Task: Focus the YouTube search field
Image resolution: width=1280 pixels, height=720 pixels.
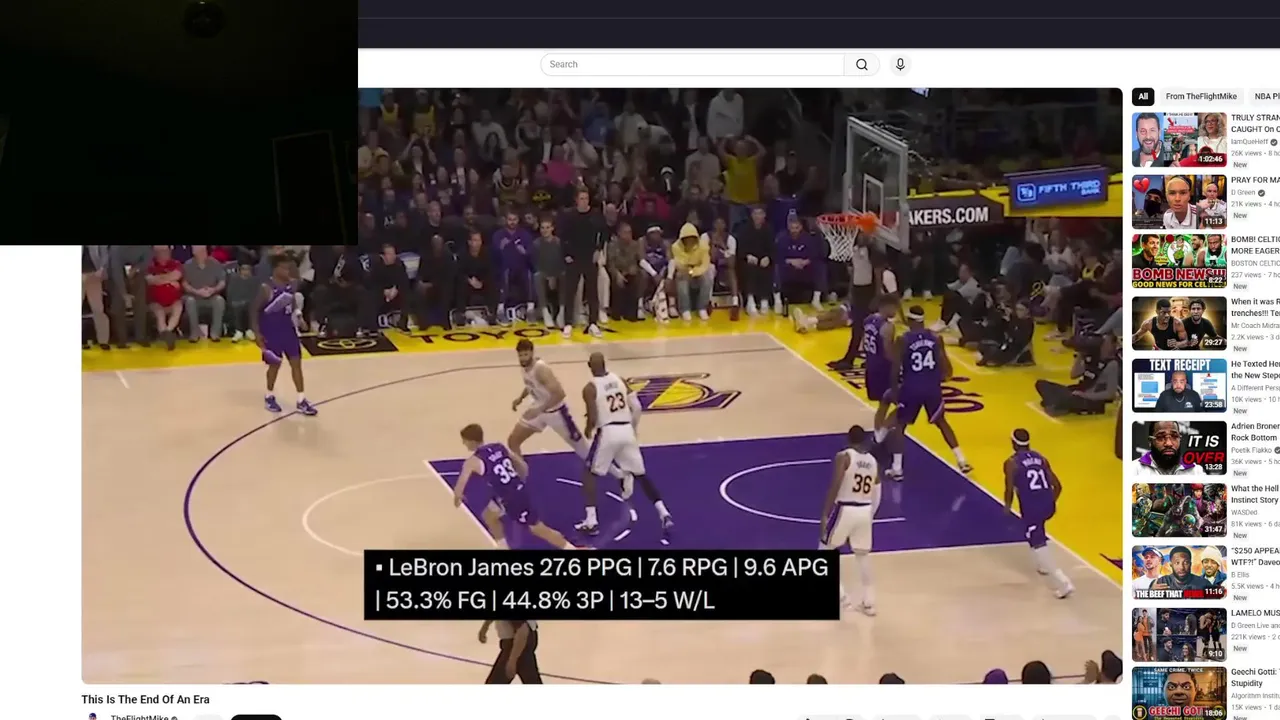Action: pyautogui.click(x=692, y=64)
